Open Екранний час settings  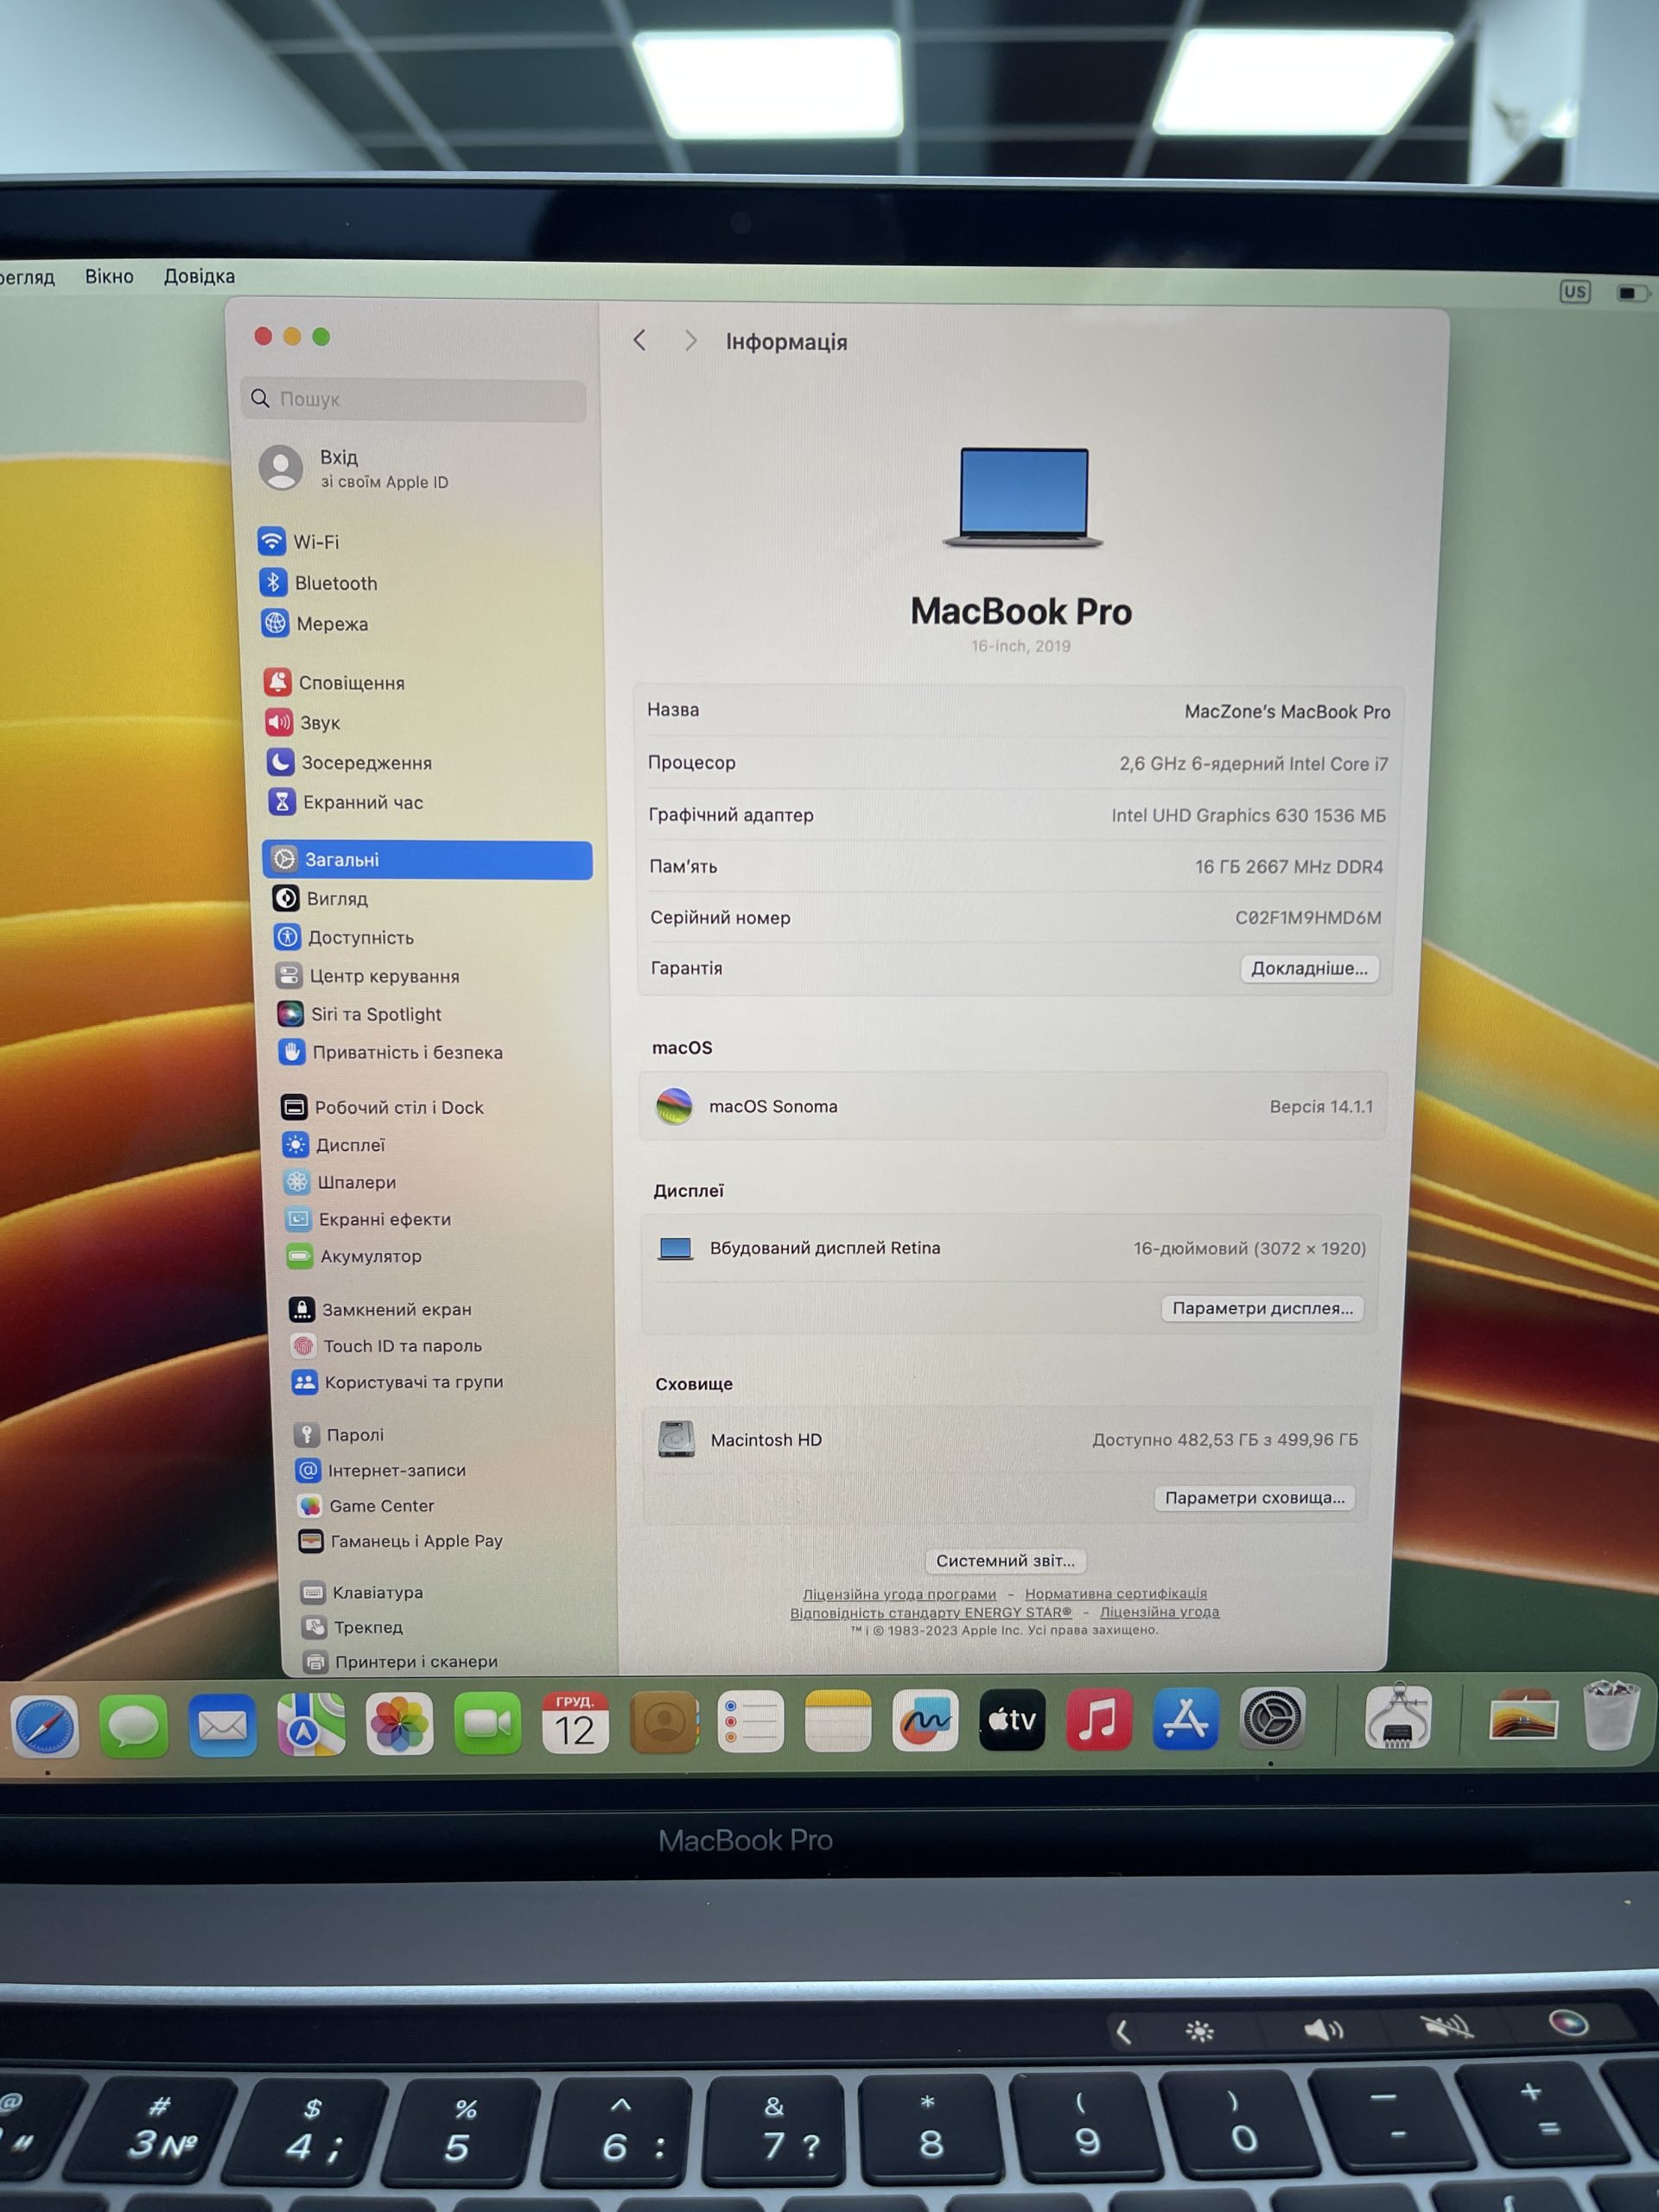click(346, 802)
